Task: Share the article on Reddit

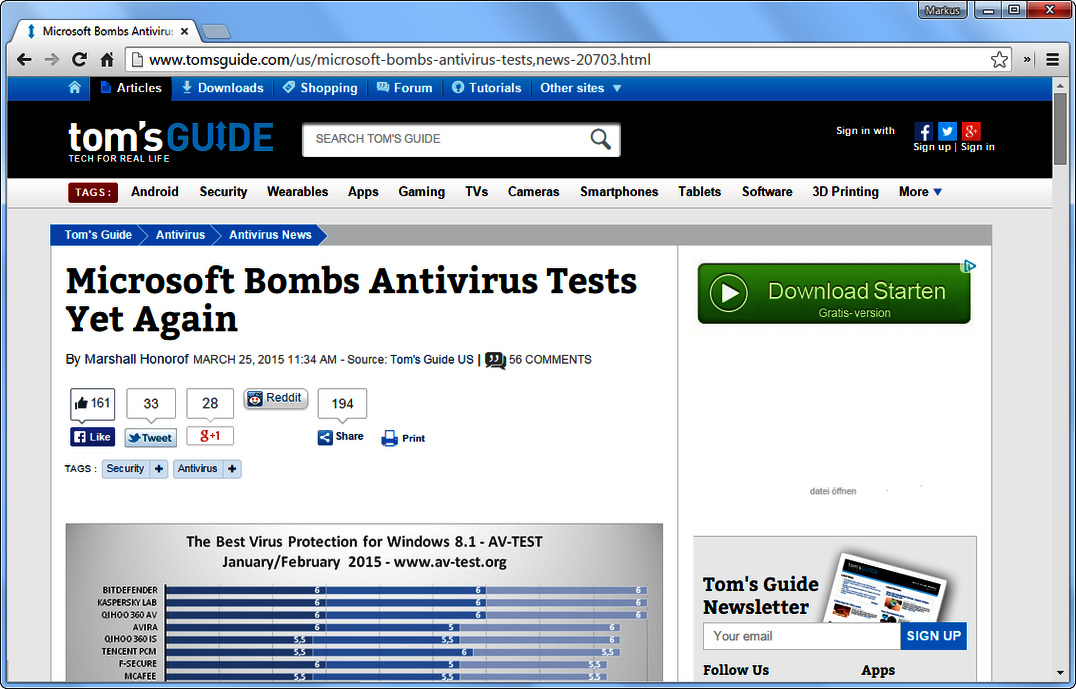Action: 275,398
